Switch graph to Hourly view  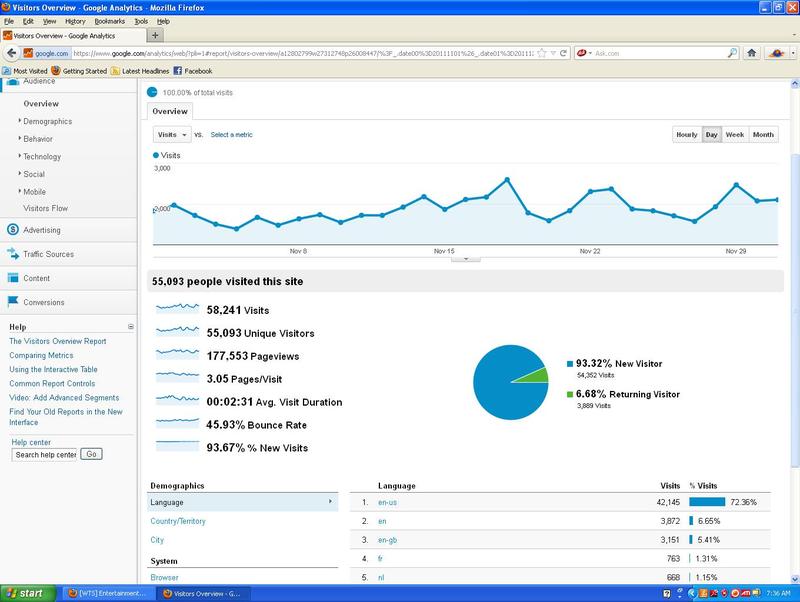point(687,135)
